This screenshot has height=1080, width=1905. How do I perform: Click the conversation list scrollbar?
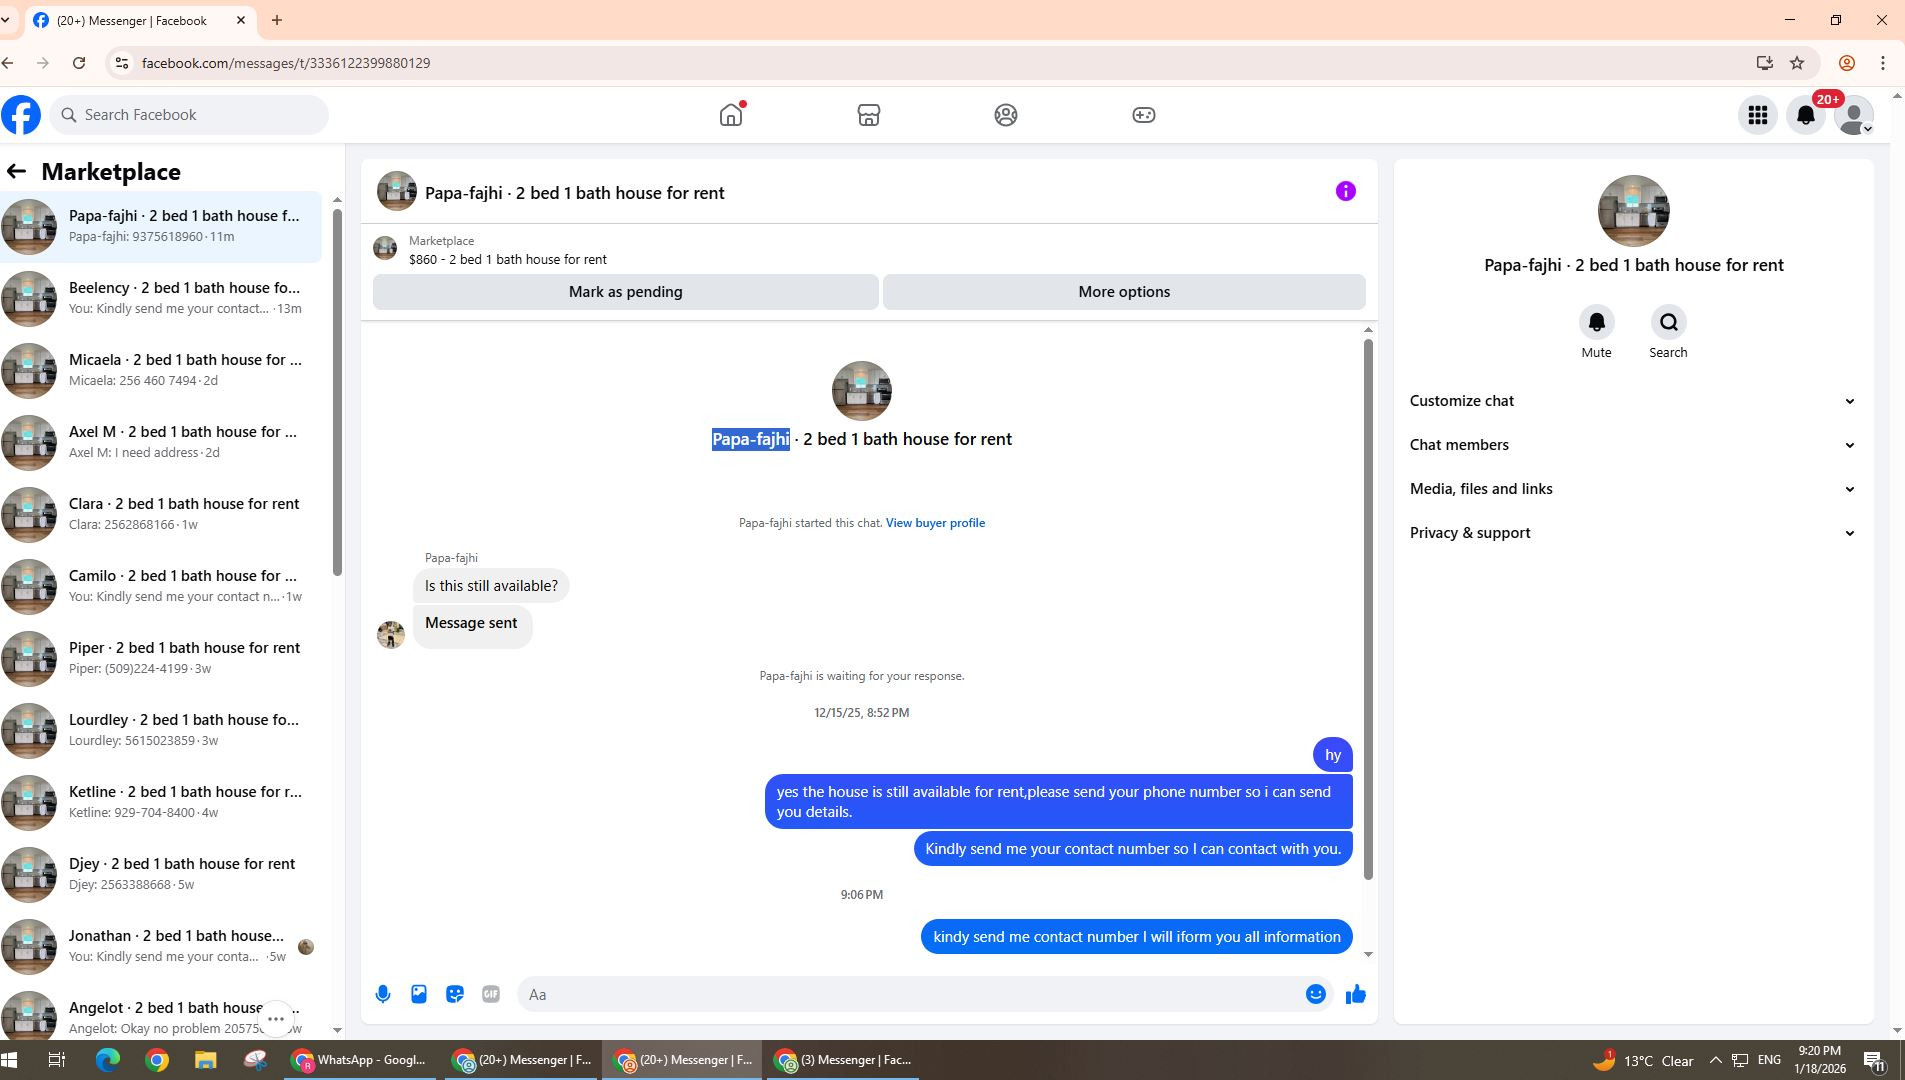tap(337, 392)
